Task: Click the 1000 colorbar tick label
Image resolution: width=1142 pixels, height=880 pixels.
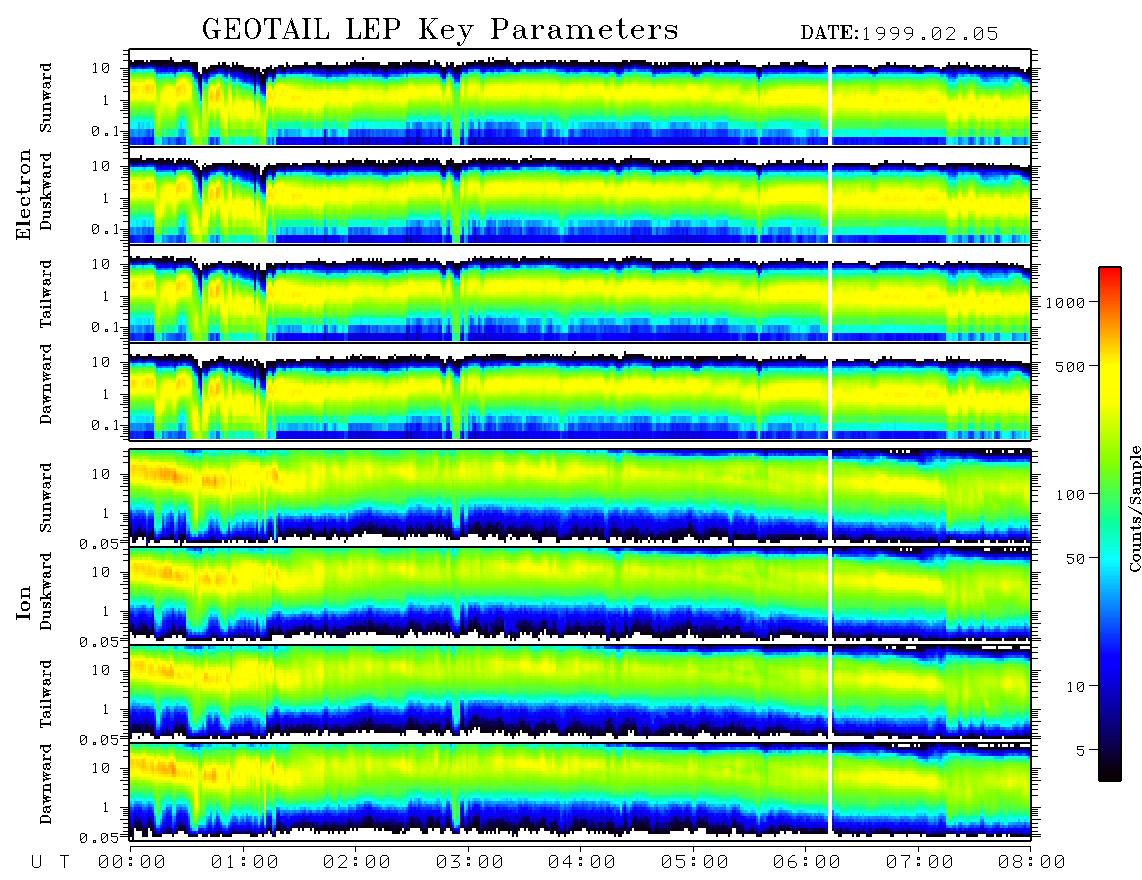Action: pyautogui.click(x=1065, y=302)
